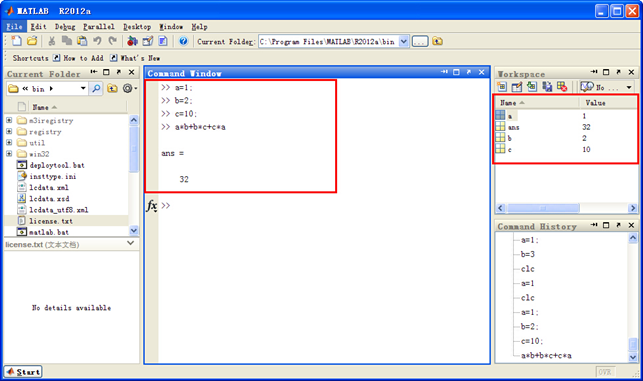Click the search icon in Current Folder
The image size is (643, 381).
(96, 89)
